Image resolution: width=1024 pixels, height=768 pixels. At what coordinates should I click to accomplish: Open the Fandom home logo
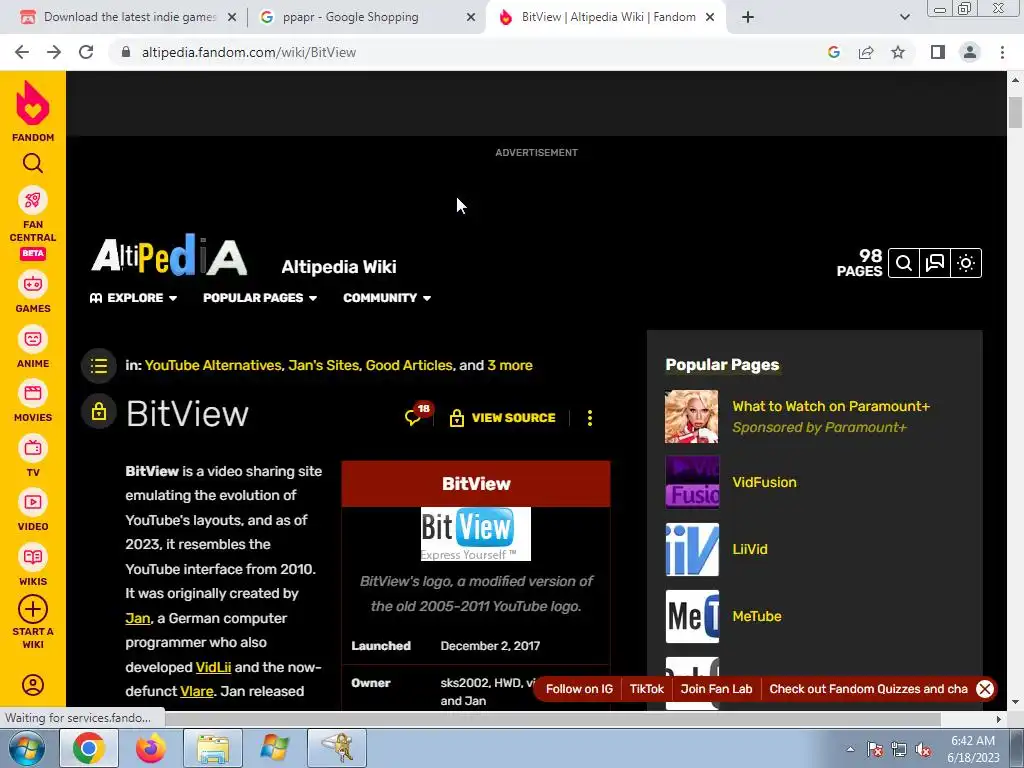click(x=33, y=111)
